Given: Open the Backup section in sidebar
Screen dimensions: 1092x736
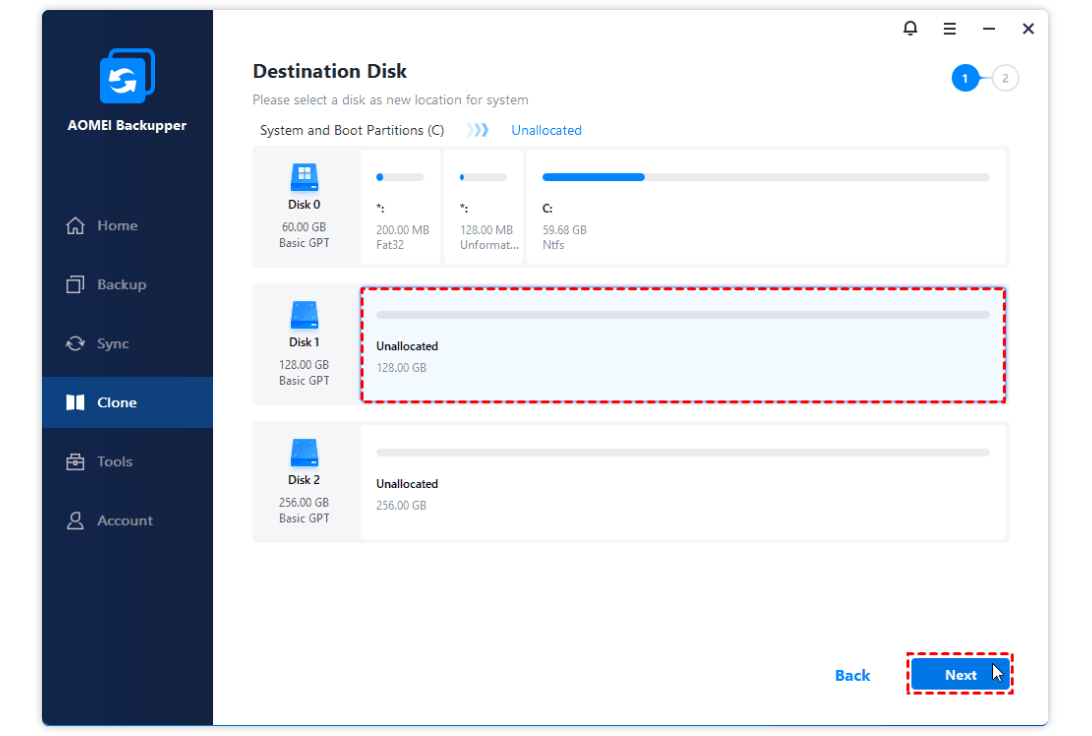Looking at the screenshot, I should point(121,285).
